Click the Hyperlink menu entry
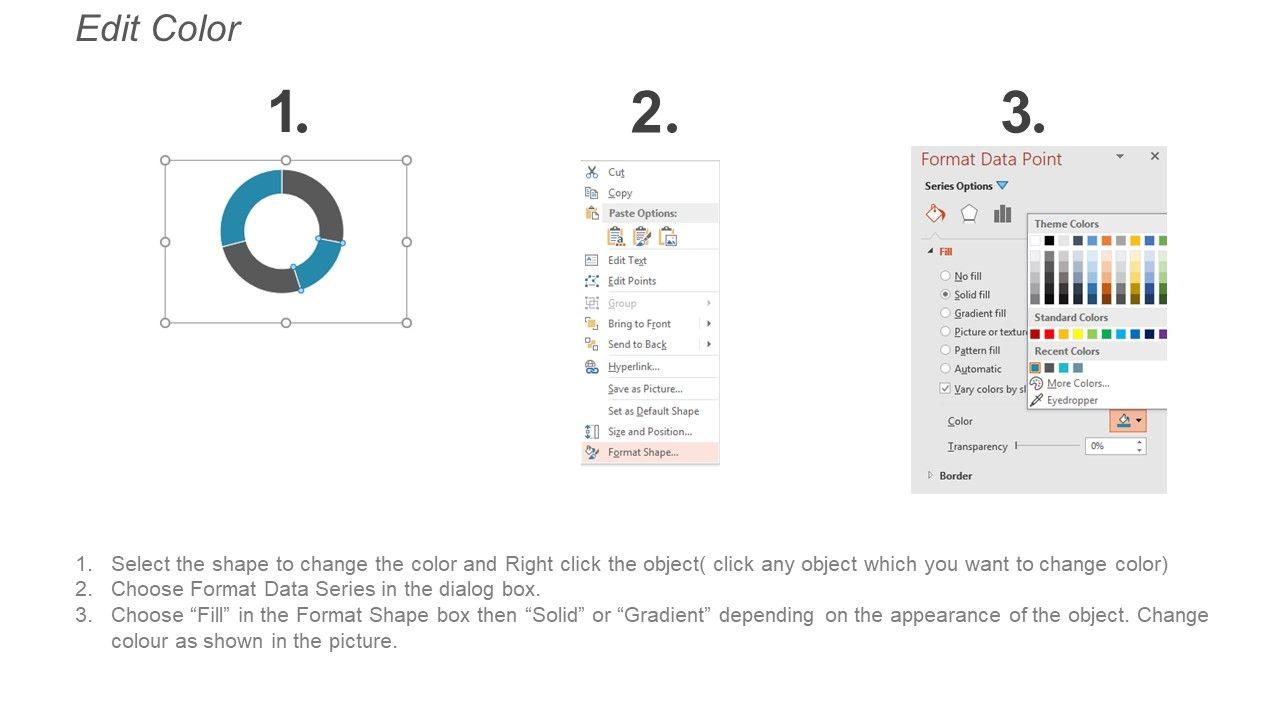Viewport: 1280px width, 720px height. [633, 367]
